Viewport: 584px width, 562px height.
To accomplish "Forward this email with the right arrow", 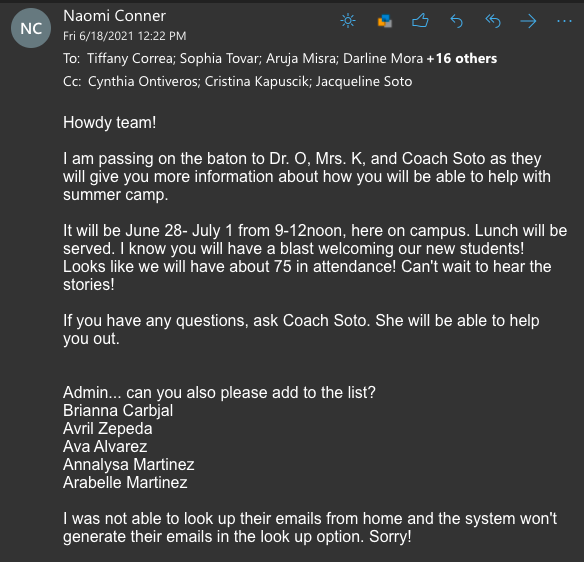I will click(x=529, y=21).
